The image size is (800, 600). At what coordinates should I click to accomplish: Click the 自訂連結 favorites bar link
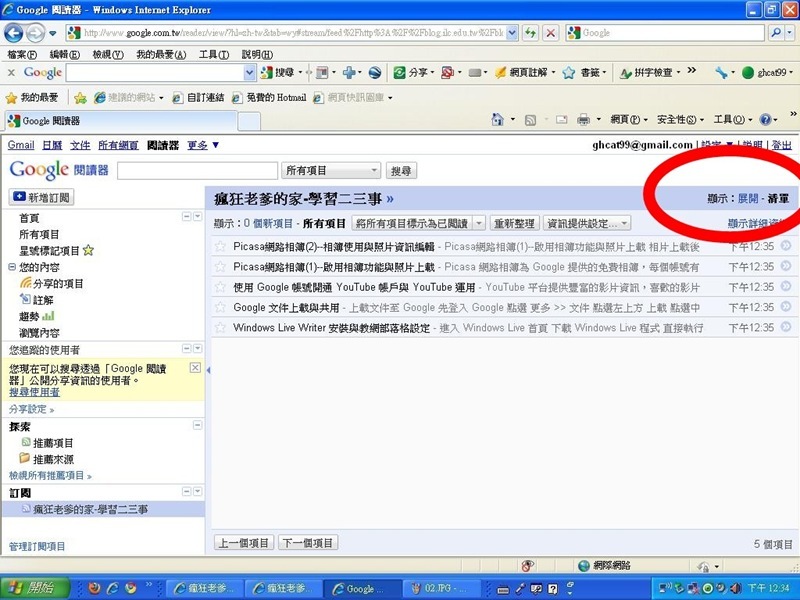tap(198, 97)
